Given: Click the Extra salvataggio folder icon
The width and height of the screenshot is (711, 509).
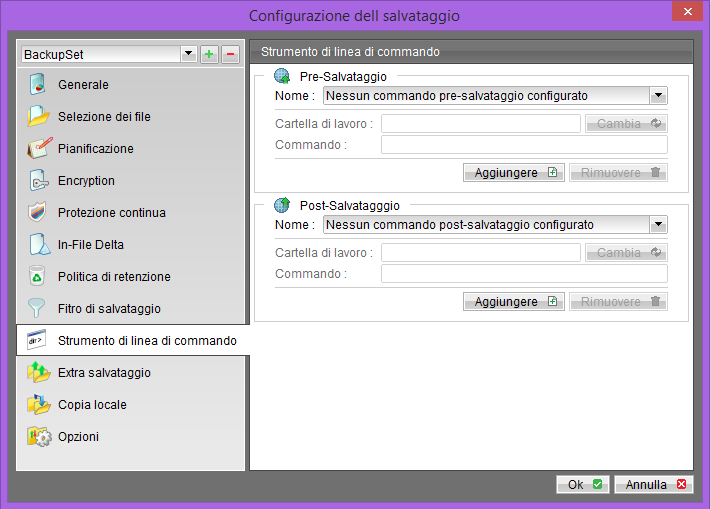Looking at the screenshot, I should 39,372.
